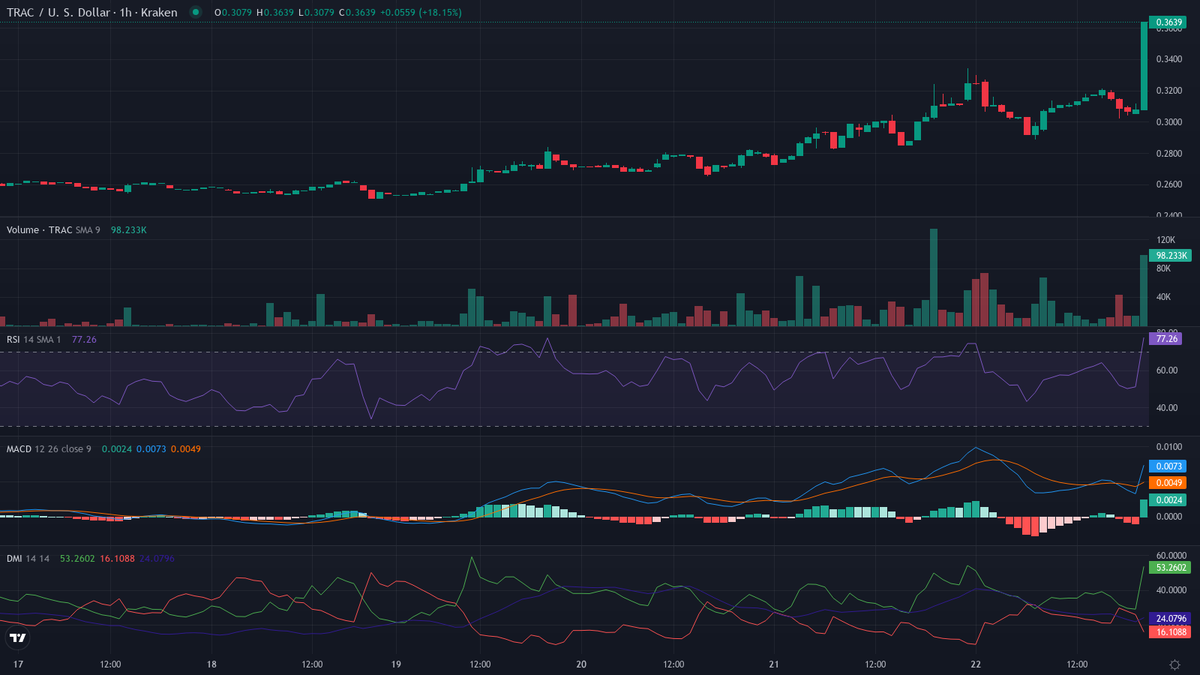Click the 0.0024 histogram value in MACD legend
The width and height of the screenshot is (1200, 675).
(116, 448)
